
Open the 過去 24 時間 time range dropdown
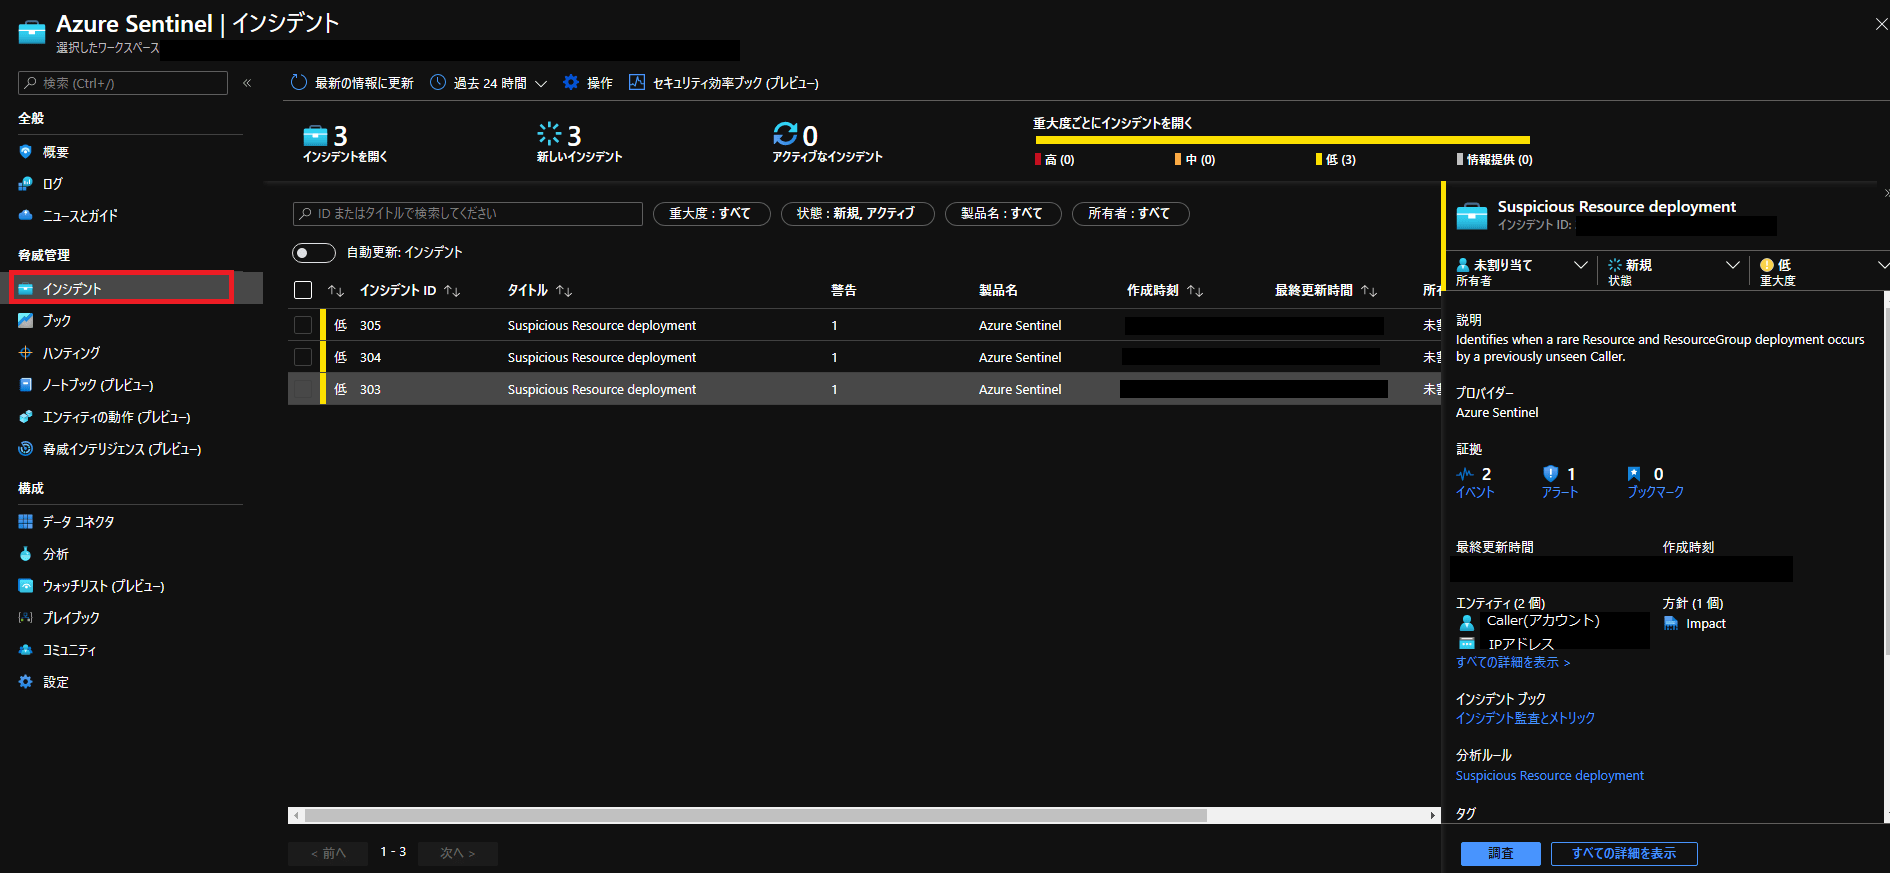(490, 83)
